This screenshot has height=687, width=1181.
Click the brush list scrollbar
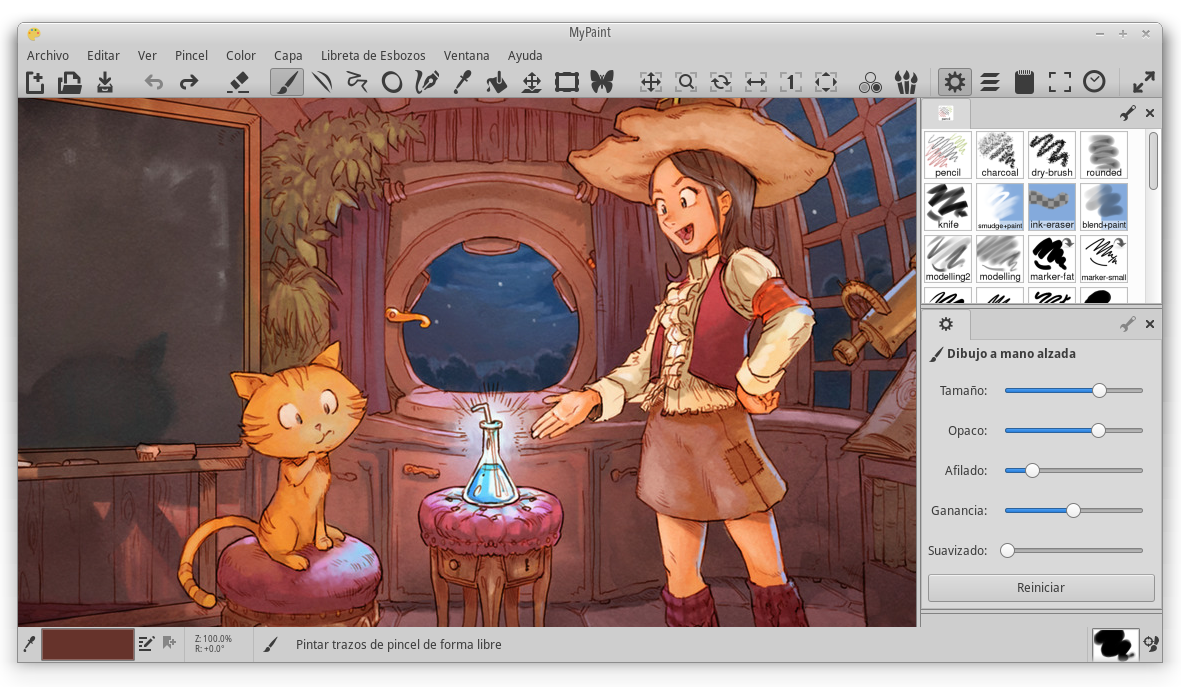1153,161
